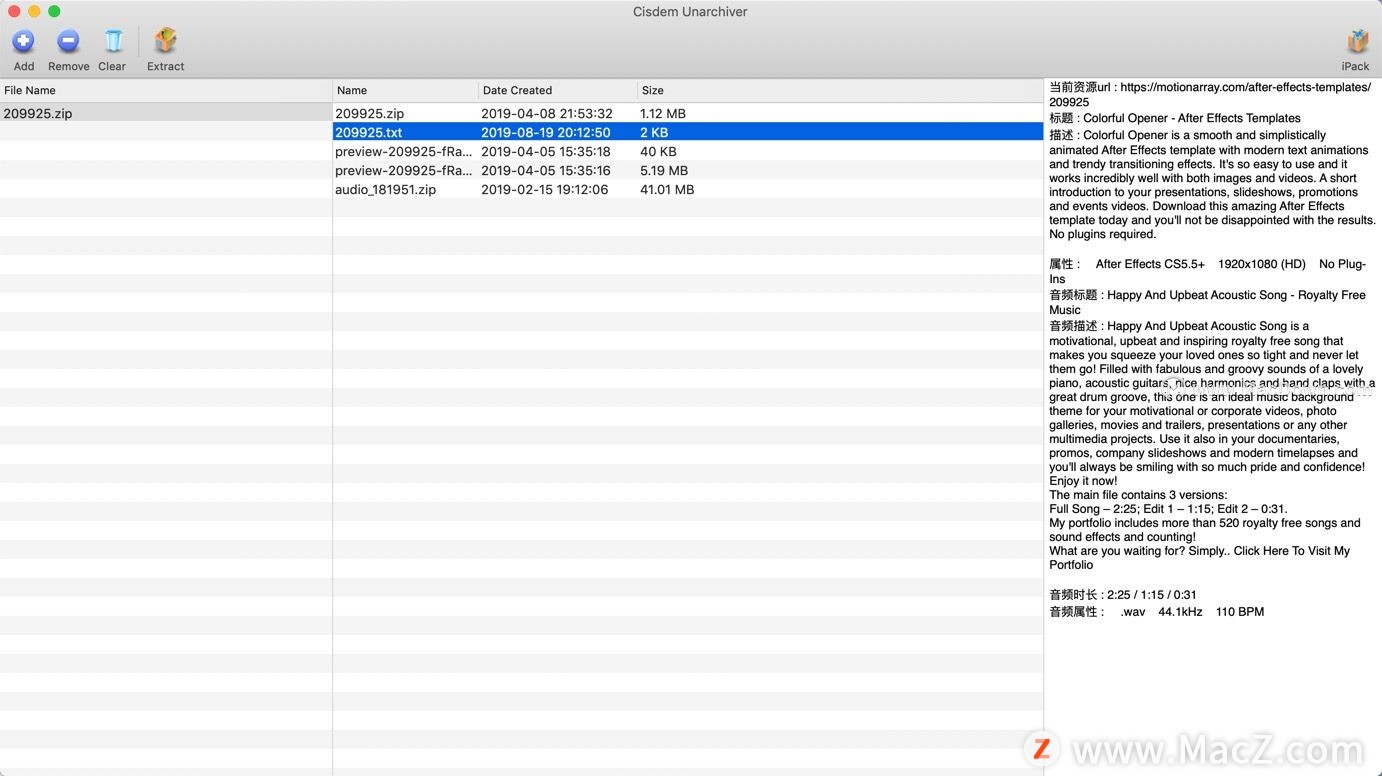Click the 41.01 MB size cell

[x=667, y=189]
